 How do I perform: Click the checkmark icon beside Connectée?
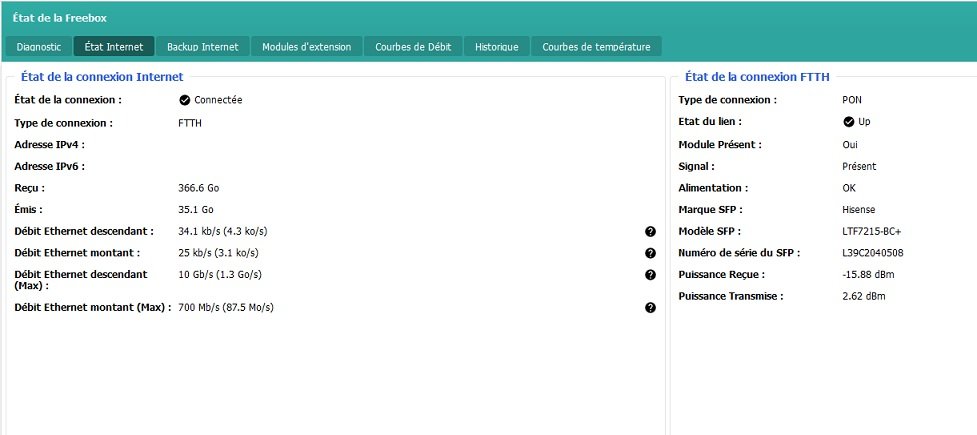pyautogui.click(x=184, y=100)
